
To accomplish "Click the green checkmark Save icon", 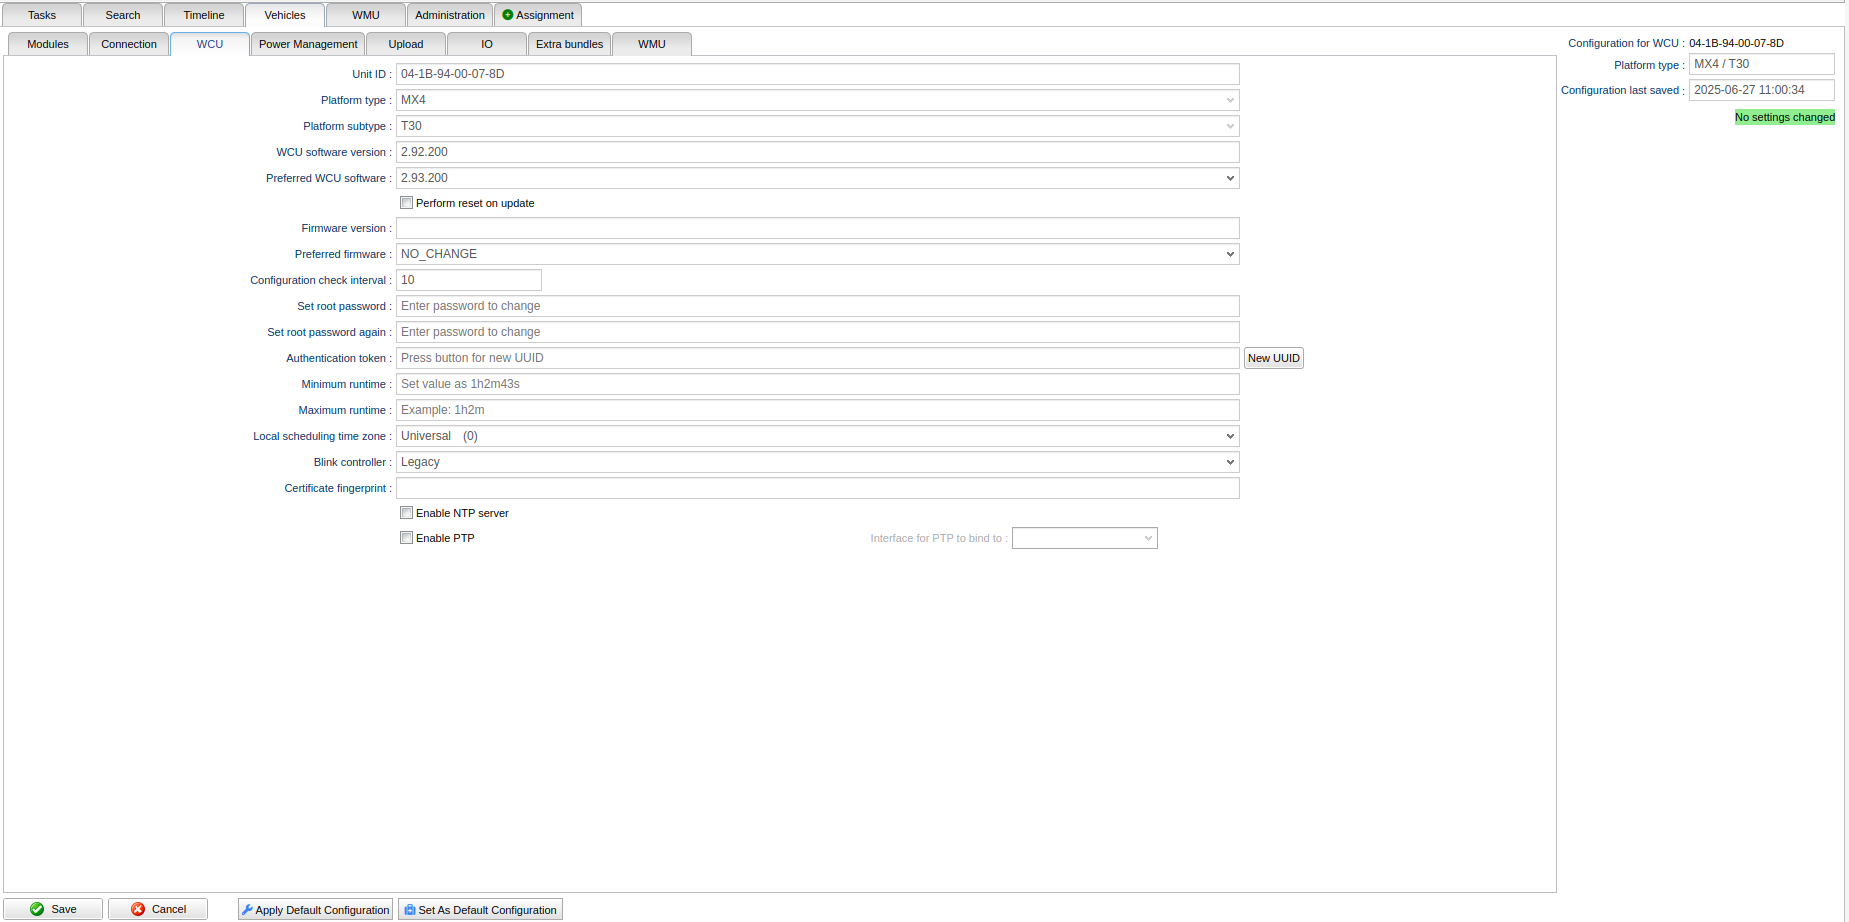I will point(37,909).
